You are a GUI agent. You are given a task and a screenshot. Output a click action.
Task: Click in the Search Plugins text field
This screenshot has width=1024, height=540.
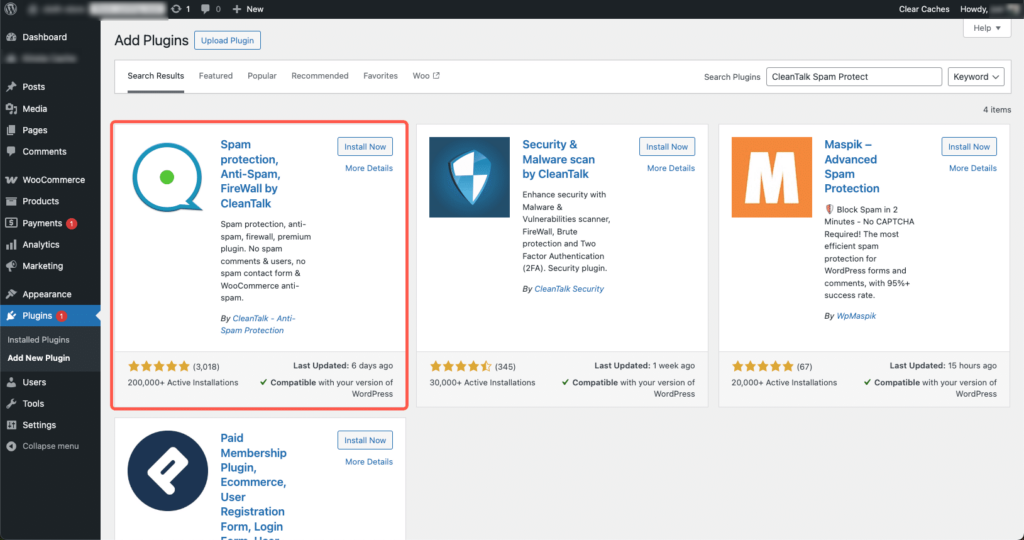[x=854, y=77]
